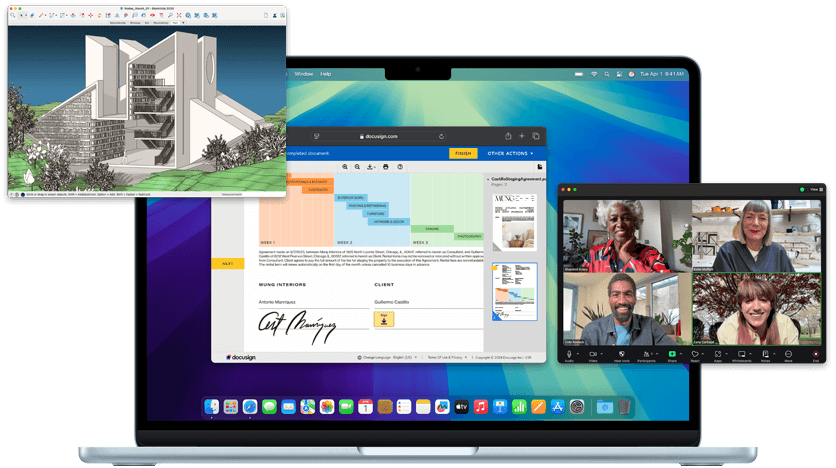Click the yellow Sign here tag
The width and height of the screenshot is (836, 468).
click(x=384, y=319)
